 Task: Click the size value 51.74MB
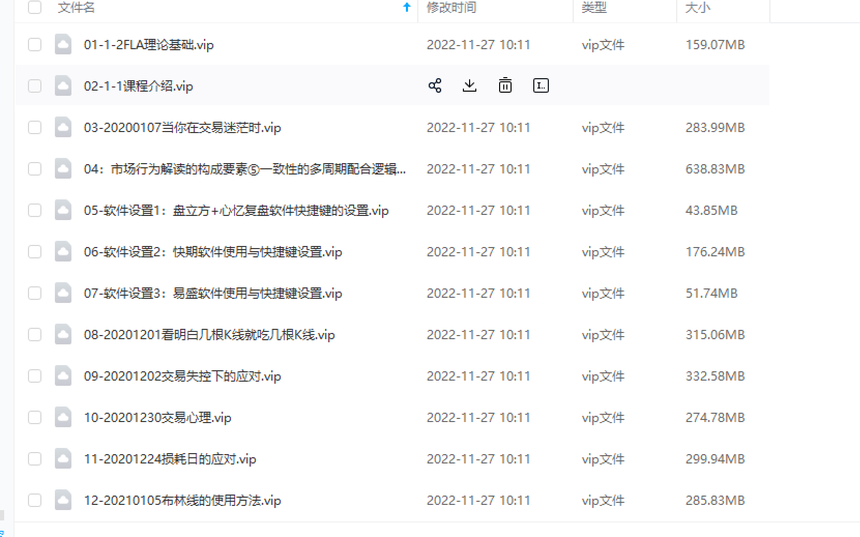tap(711, 293)
